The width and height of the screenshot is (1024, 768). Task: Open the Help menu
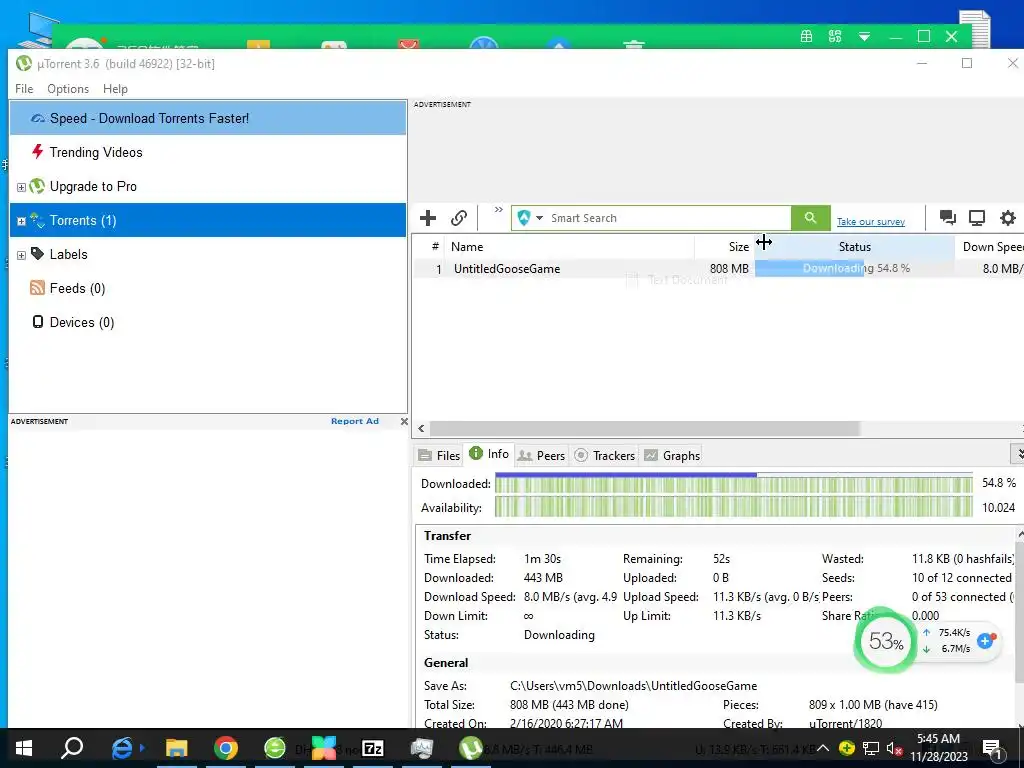115,89
